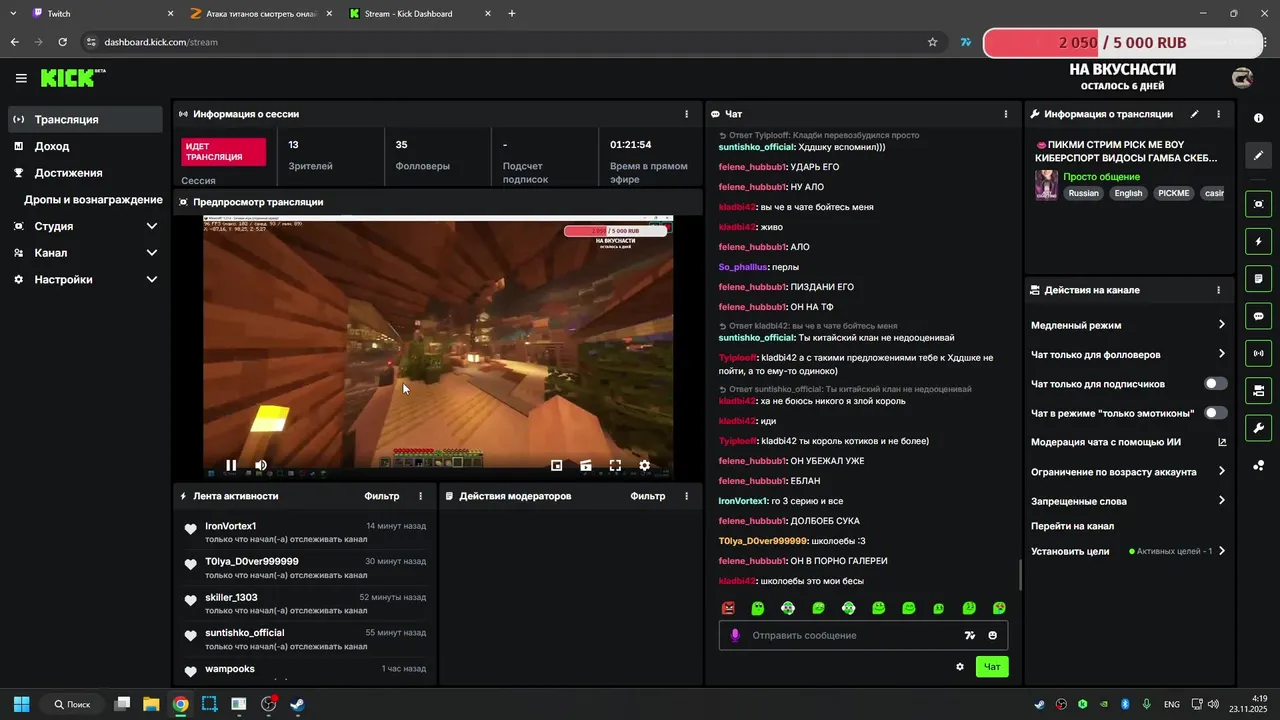Screen dimensions: 1280x720
Task: Switch to the Twitch browser tab
Action: [x=100, y=14]
